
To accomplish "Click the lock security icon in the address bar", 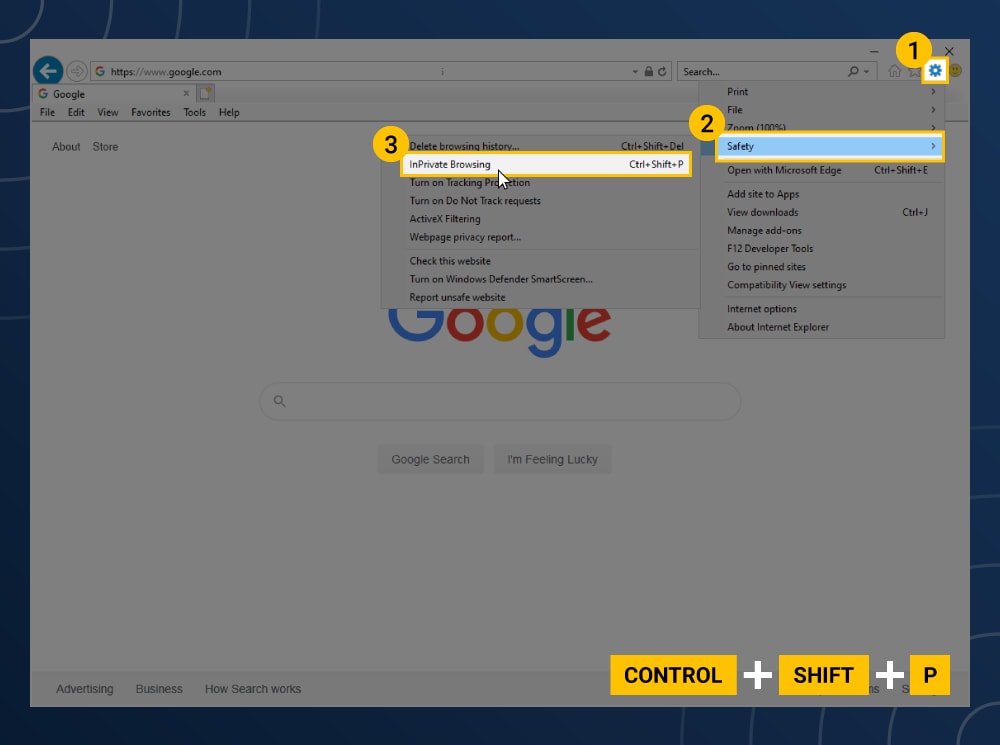I will [x=649, y=71].
